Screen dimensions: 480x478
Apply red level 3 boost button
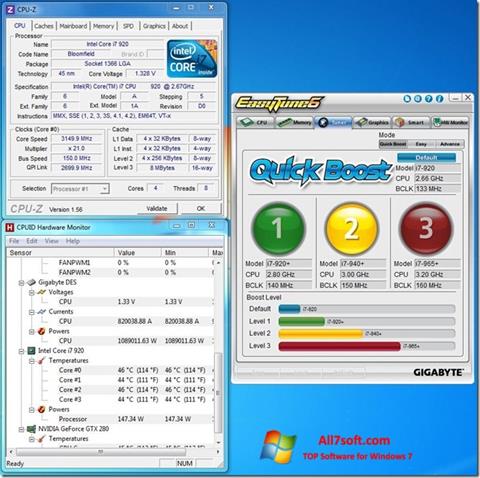coord(426,229)
